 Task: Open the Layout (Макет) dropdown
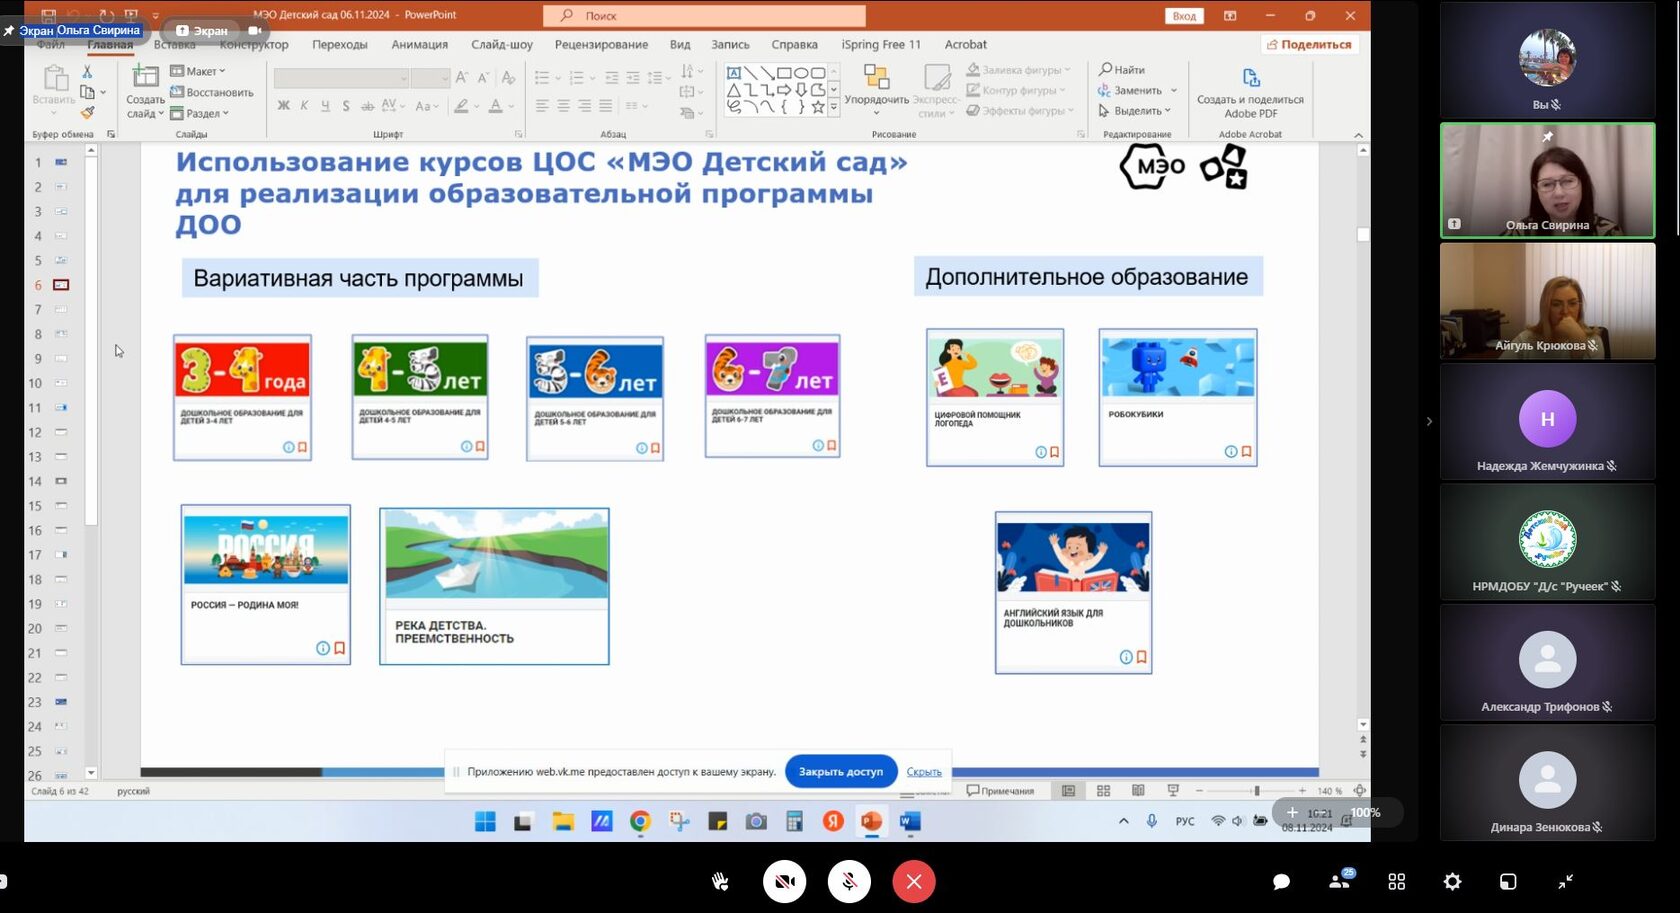coord(198,71)
